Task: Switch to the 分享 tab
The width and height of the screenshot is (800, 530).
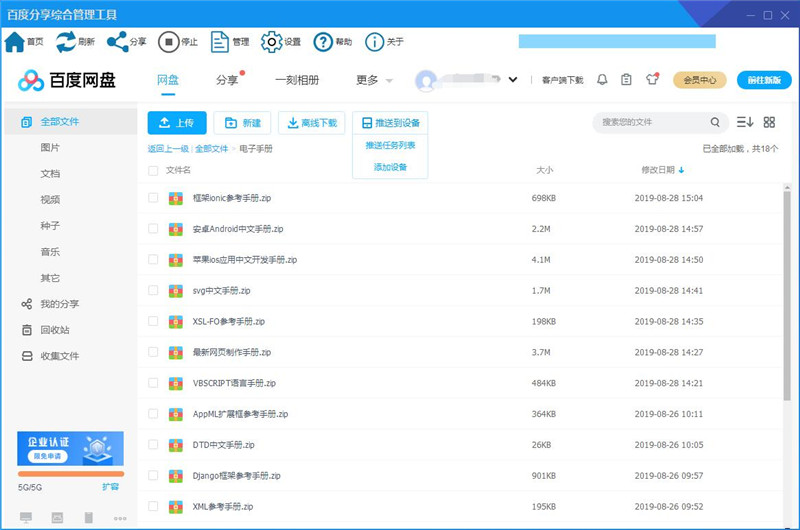Action: [227, 80]
